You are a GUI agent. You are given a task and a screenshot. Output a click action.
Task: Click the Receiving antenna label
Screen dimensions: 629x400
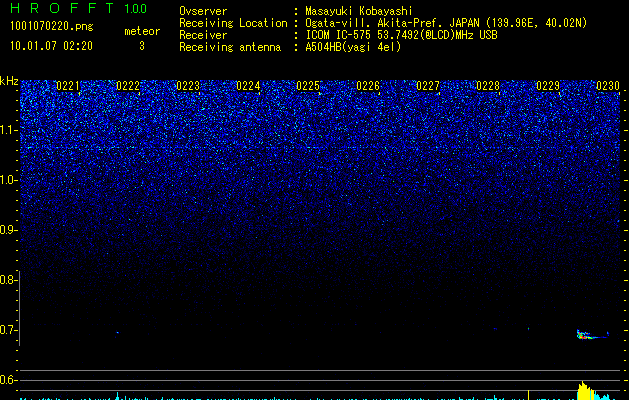(230, 47)
